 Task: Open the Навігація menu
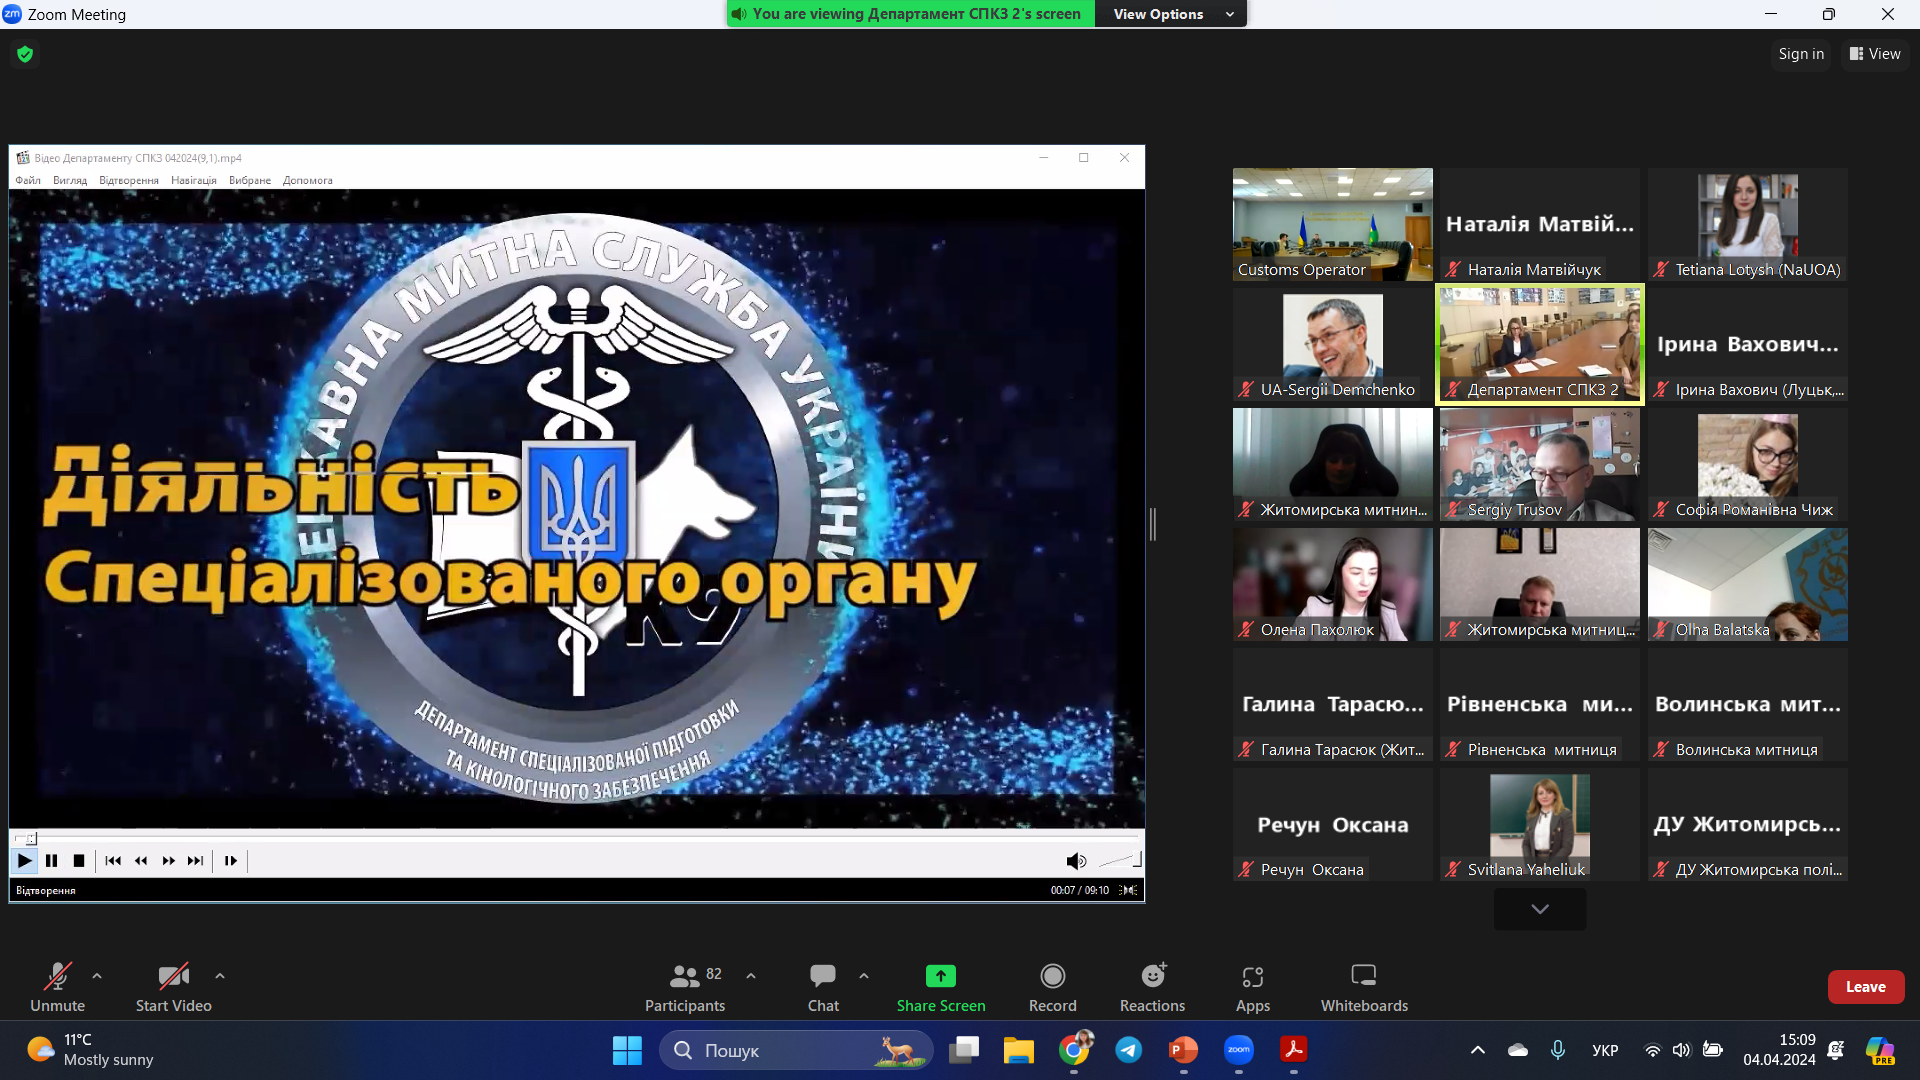pos(193,180)
